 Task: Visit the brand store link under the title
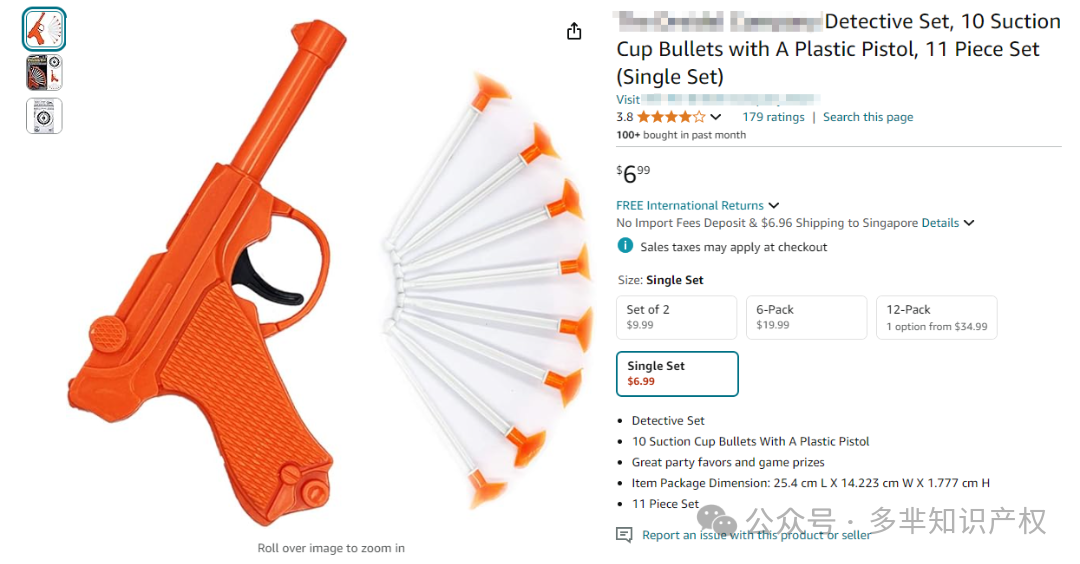[x=717, y=100]
